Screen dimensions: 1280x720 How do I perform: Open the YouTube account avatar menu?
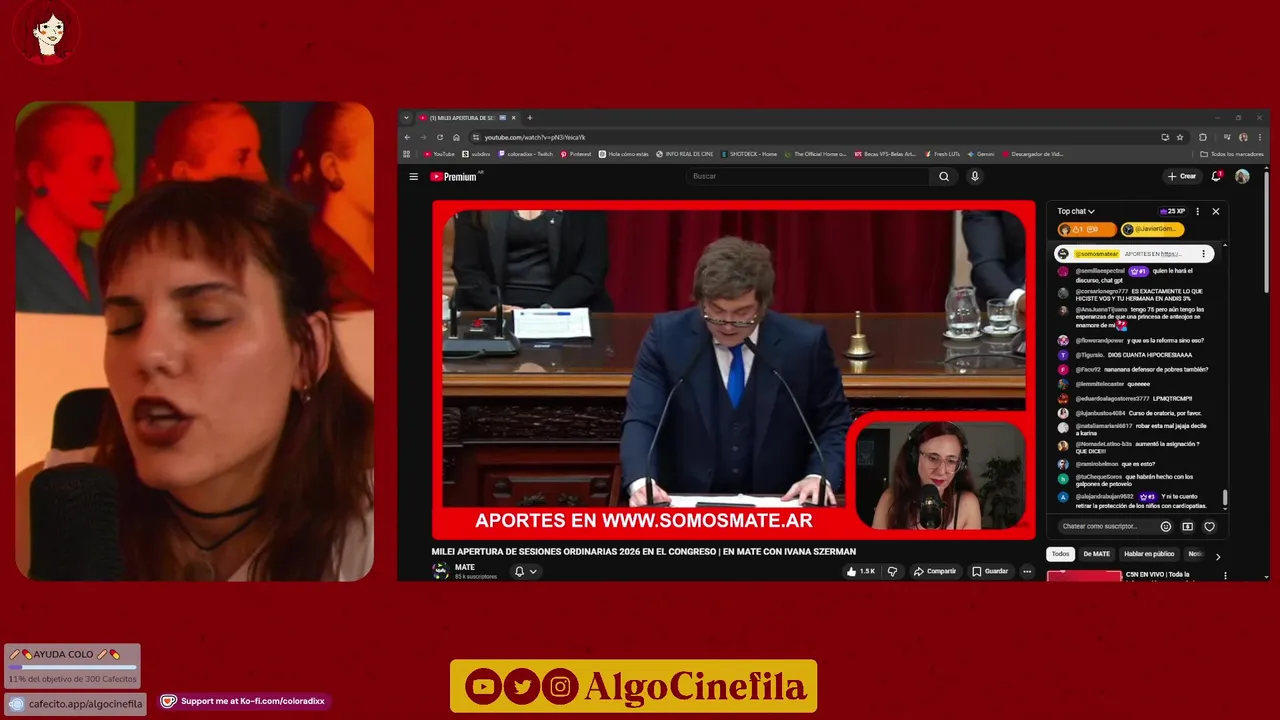pyautogui.click(x=1242, y=176)
